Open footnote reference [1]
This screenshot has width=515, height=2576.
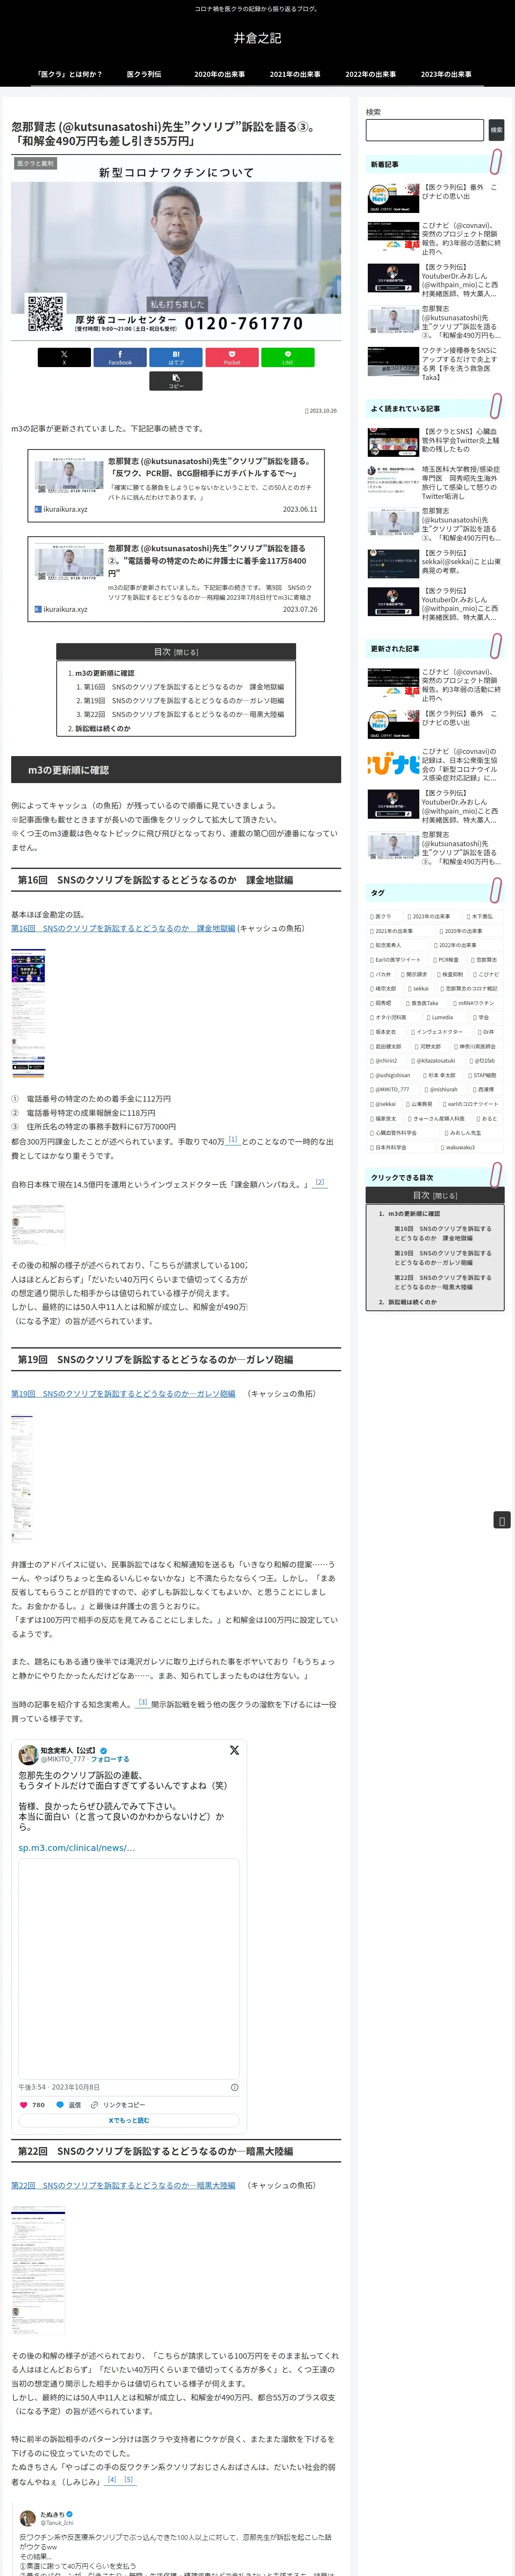pyautogui.click(x=233, y=1139)
